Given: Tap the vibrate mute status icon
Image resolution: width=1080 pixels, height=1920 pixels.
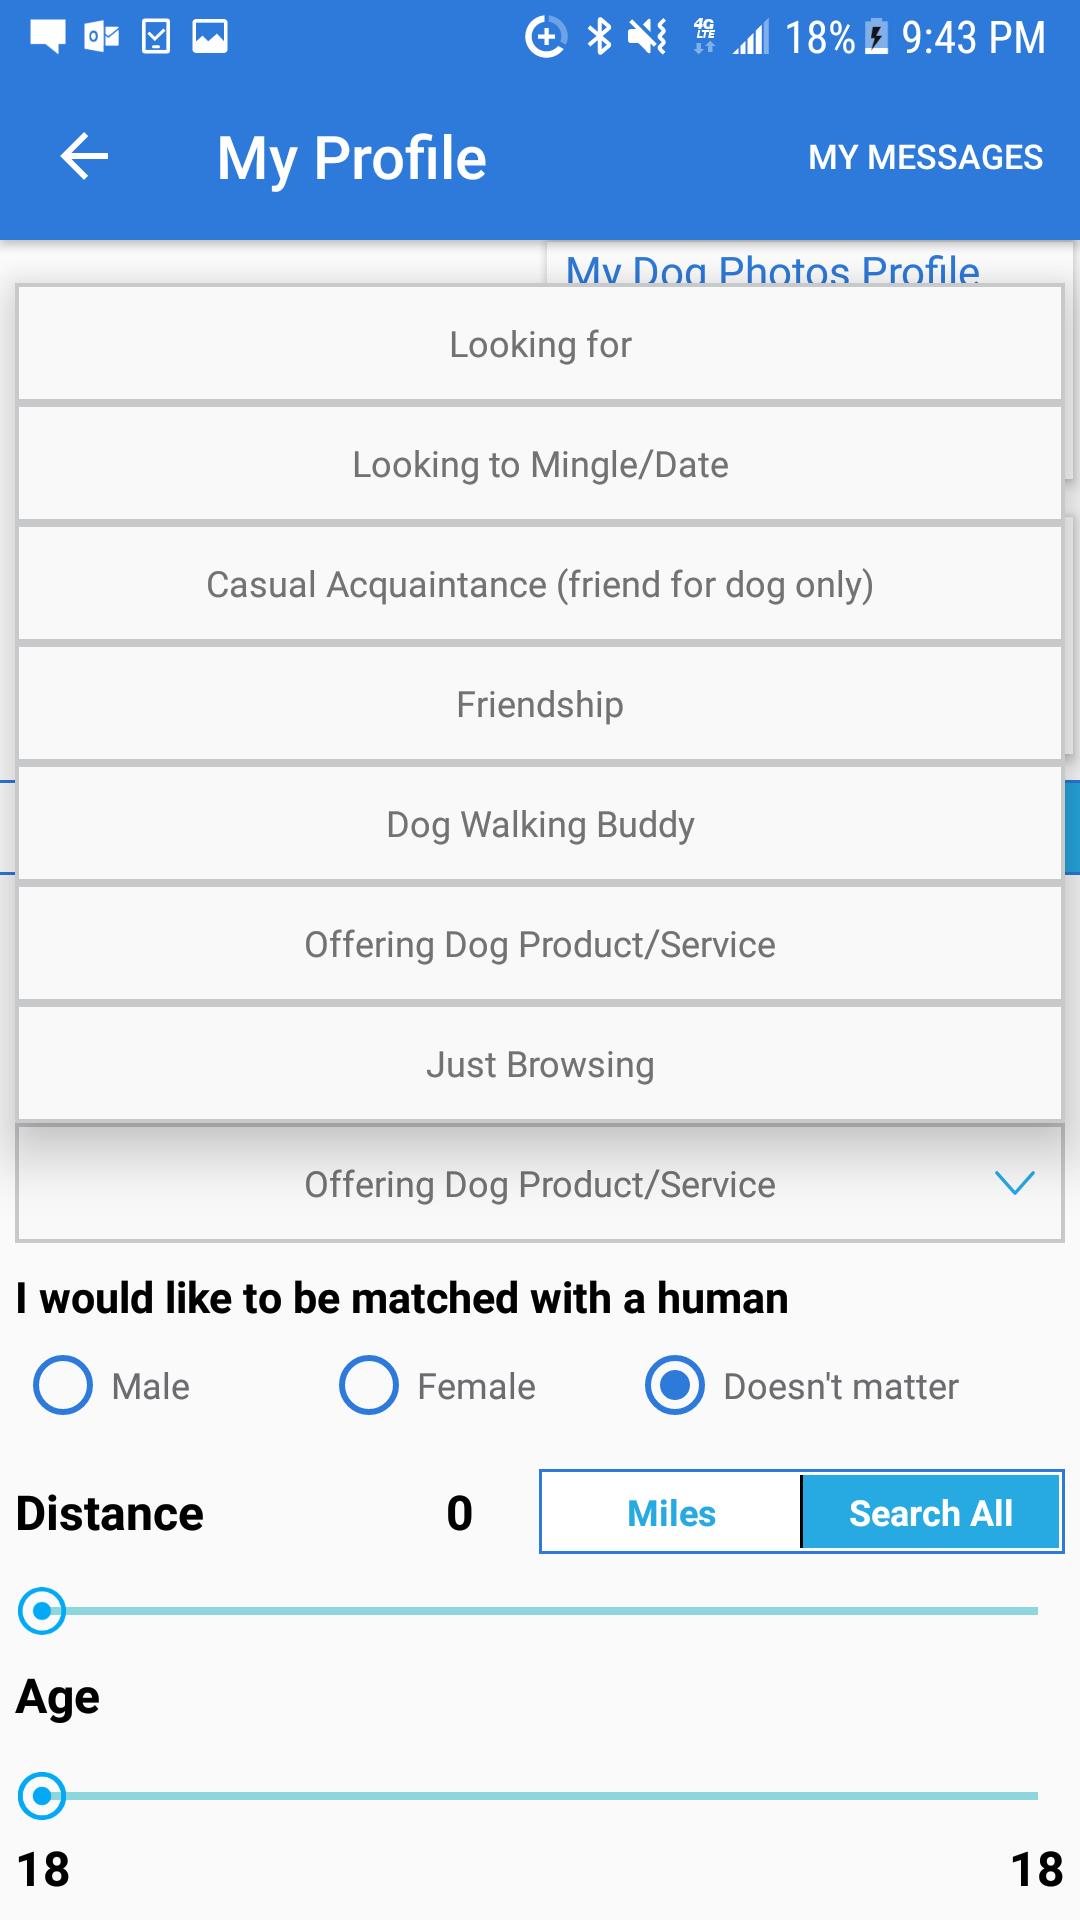Looking at the screenshot, I should [x=647, y=37].
